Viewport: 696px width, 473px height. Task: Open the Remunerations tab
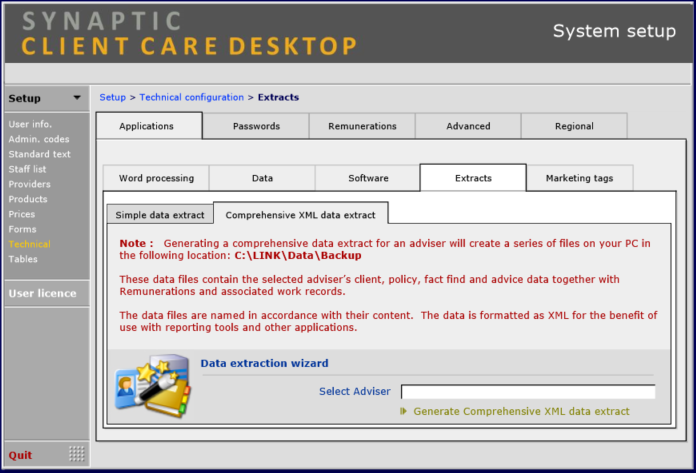[x=362, y=126]
